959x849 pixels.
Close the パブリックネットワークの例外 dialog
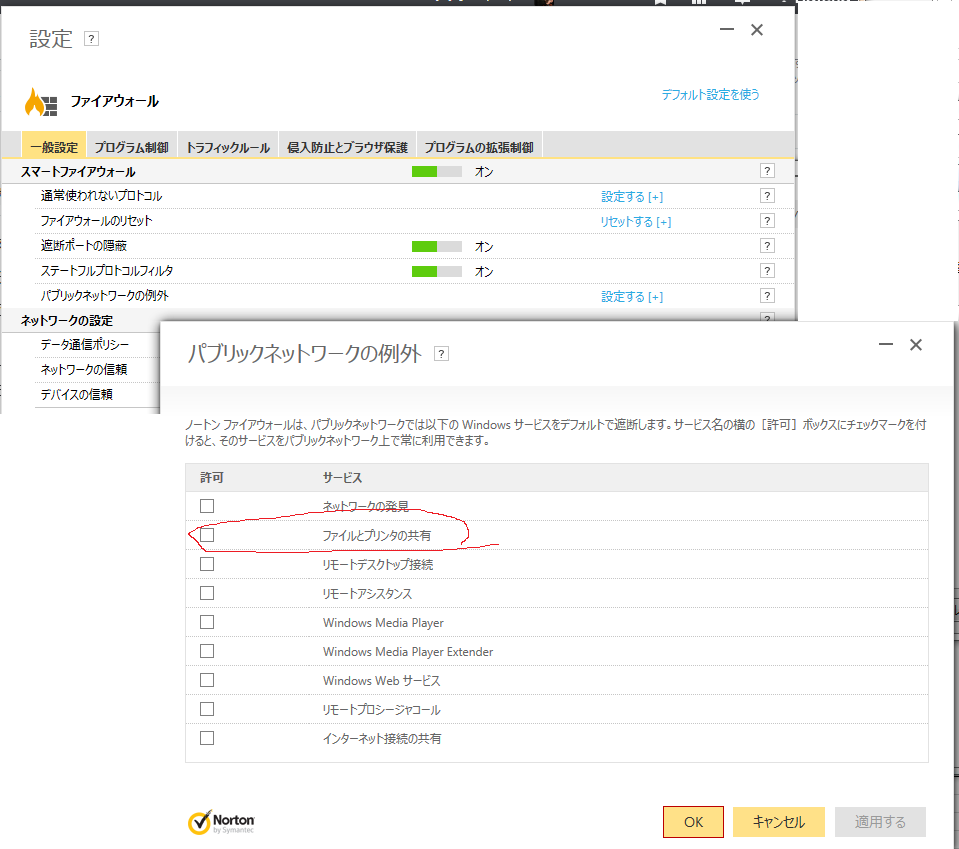coord(916,344)
